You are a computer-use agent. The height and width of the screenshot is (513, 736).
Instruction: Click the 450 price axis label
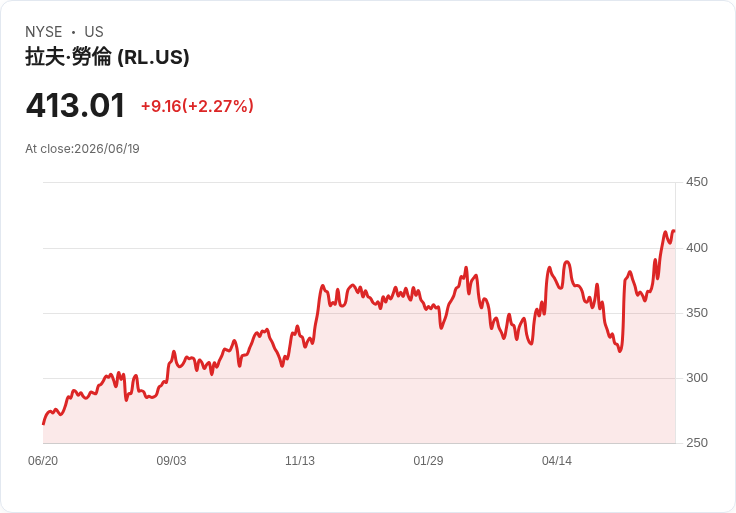[697, 182]
